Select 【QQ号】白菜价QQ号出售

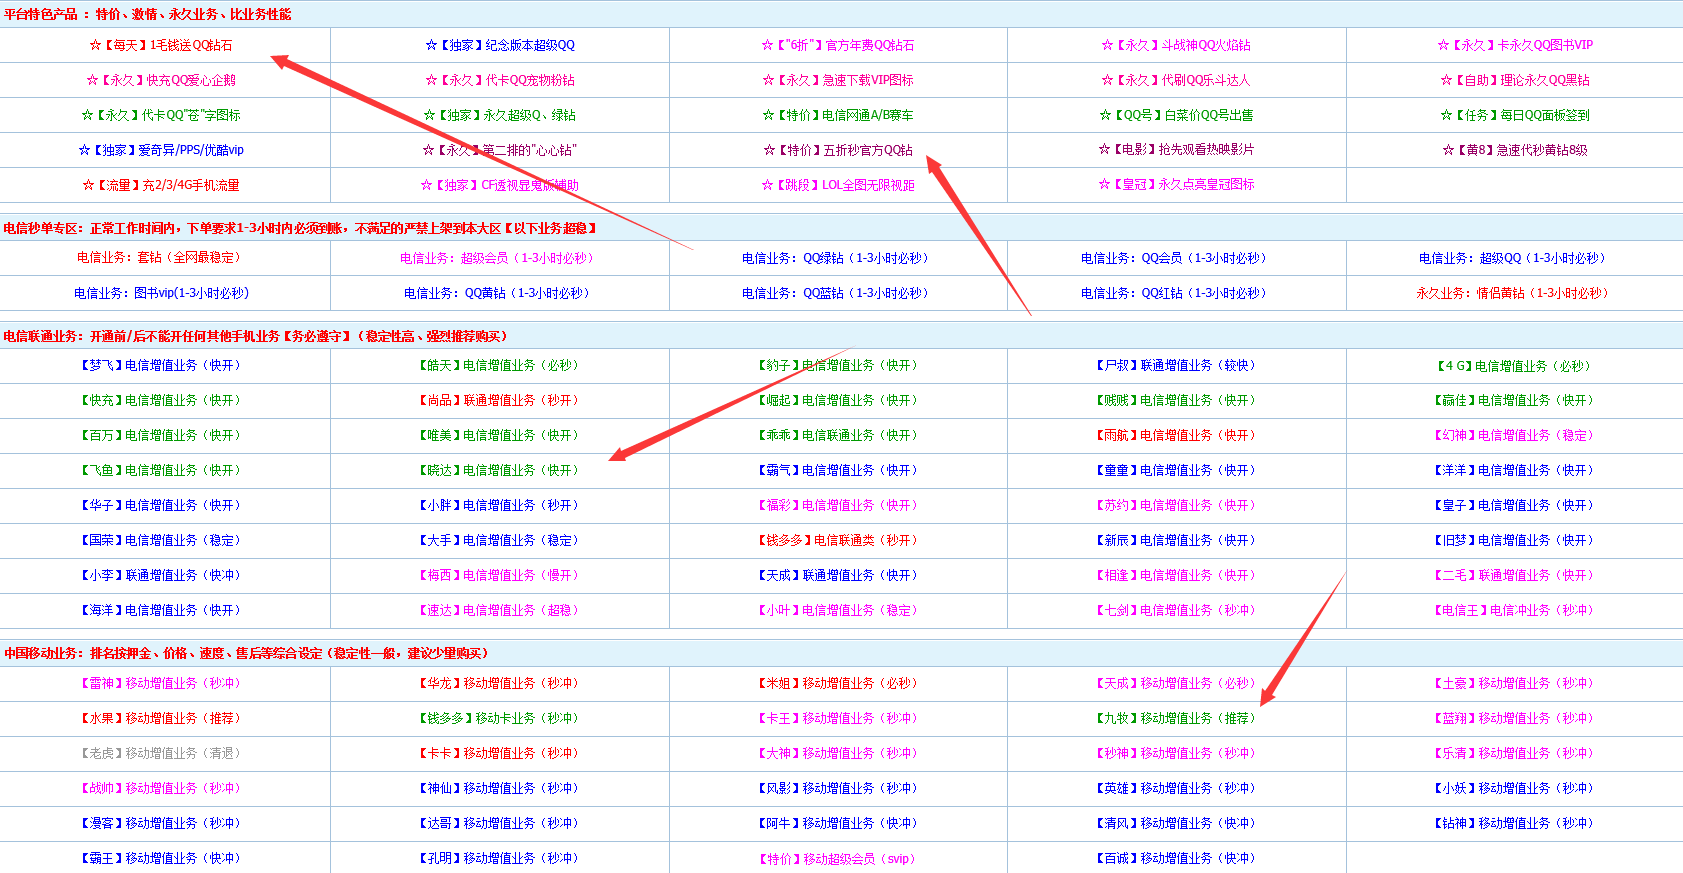[x=1176, y=115]
